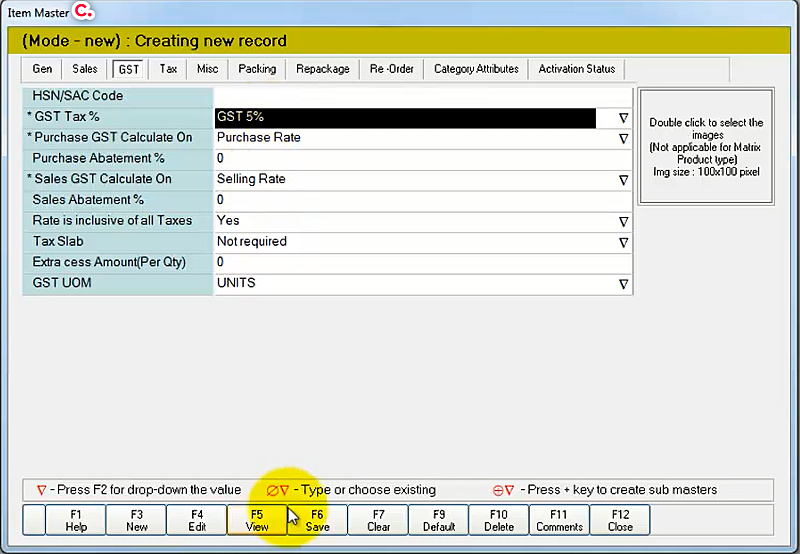Go to the Activation Status tab
The width and height of the screenshot is (800, 554).
click(x=577, y=69)
